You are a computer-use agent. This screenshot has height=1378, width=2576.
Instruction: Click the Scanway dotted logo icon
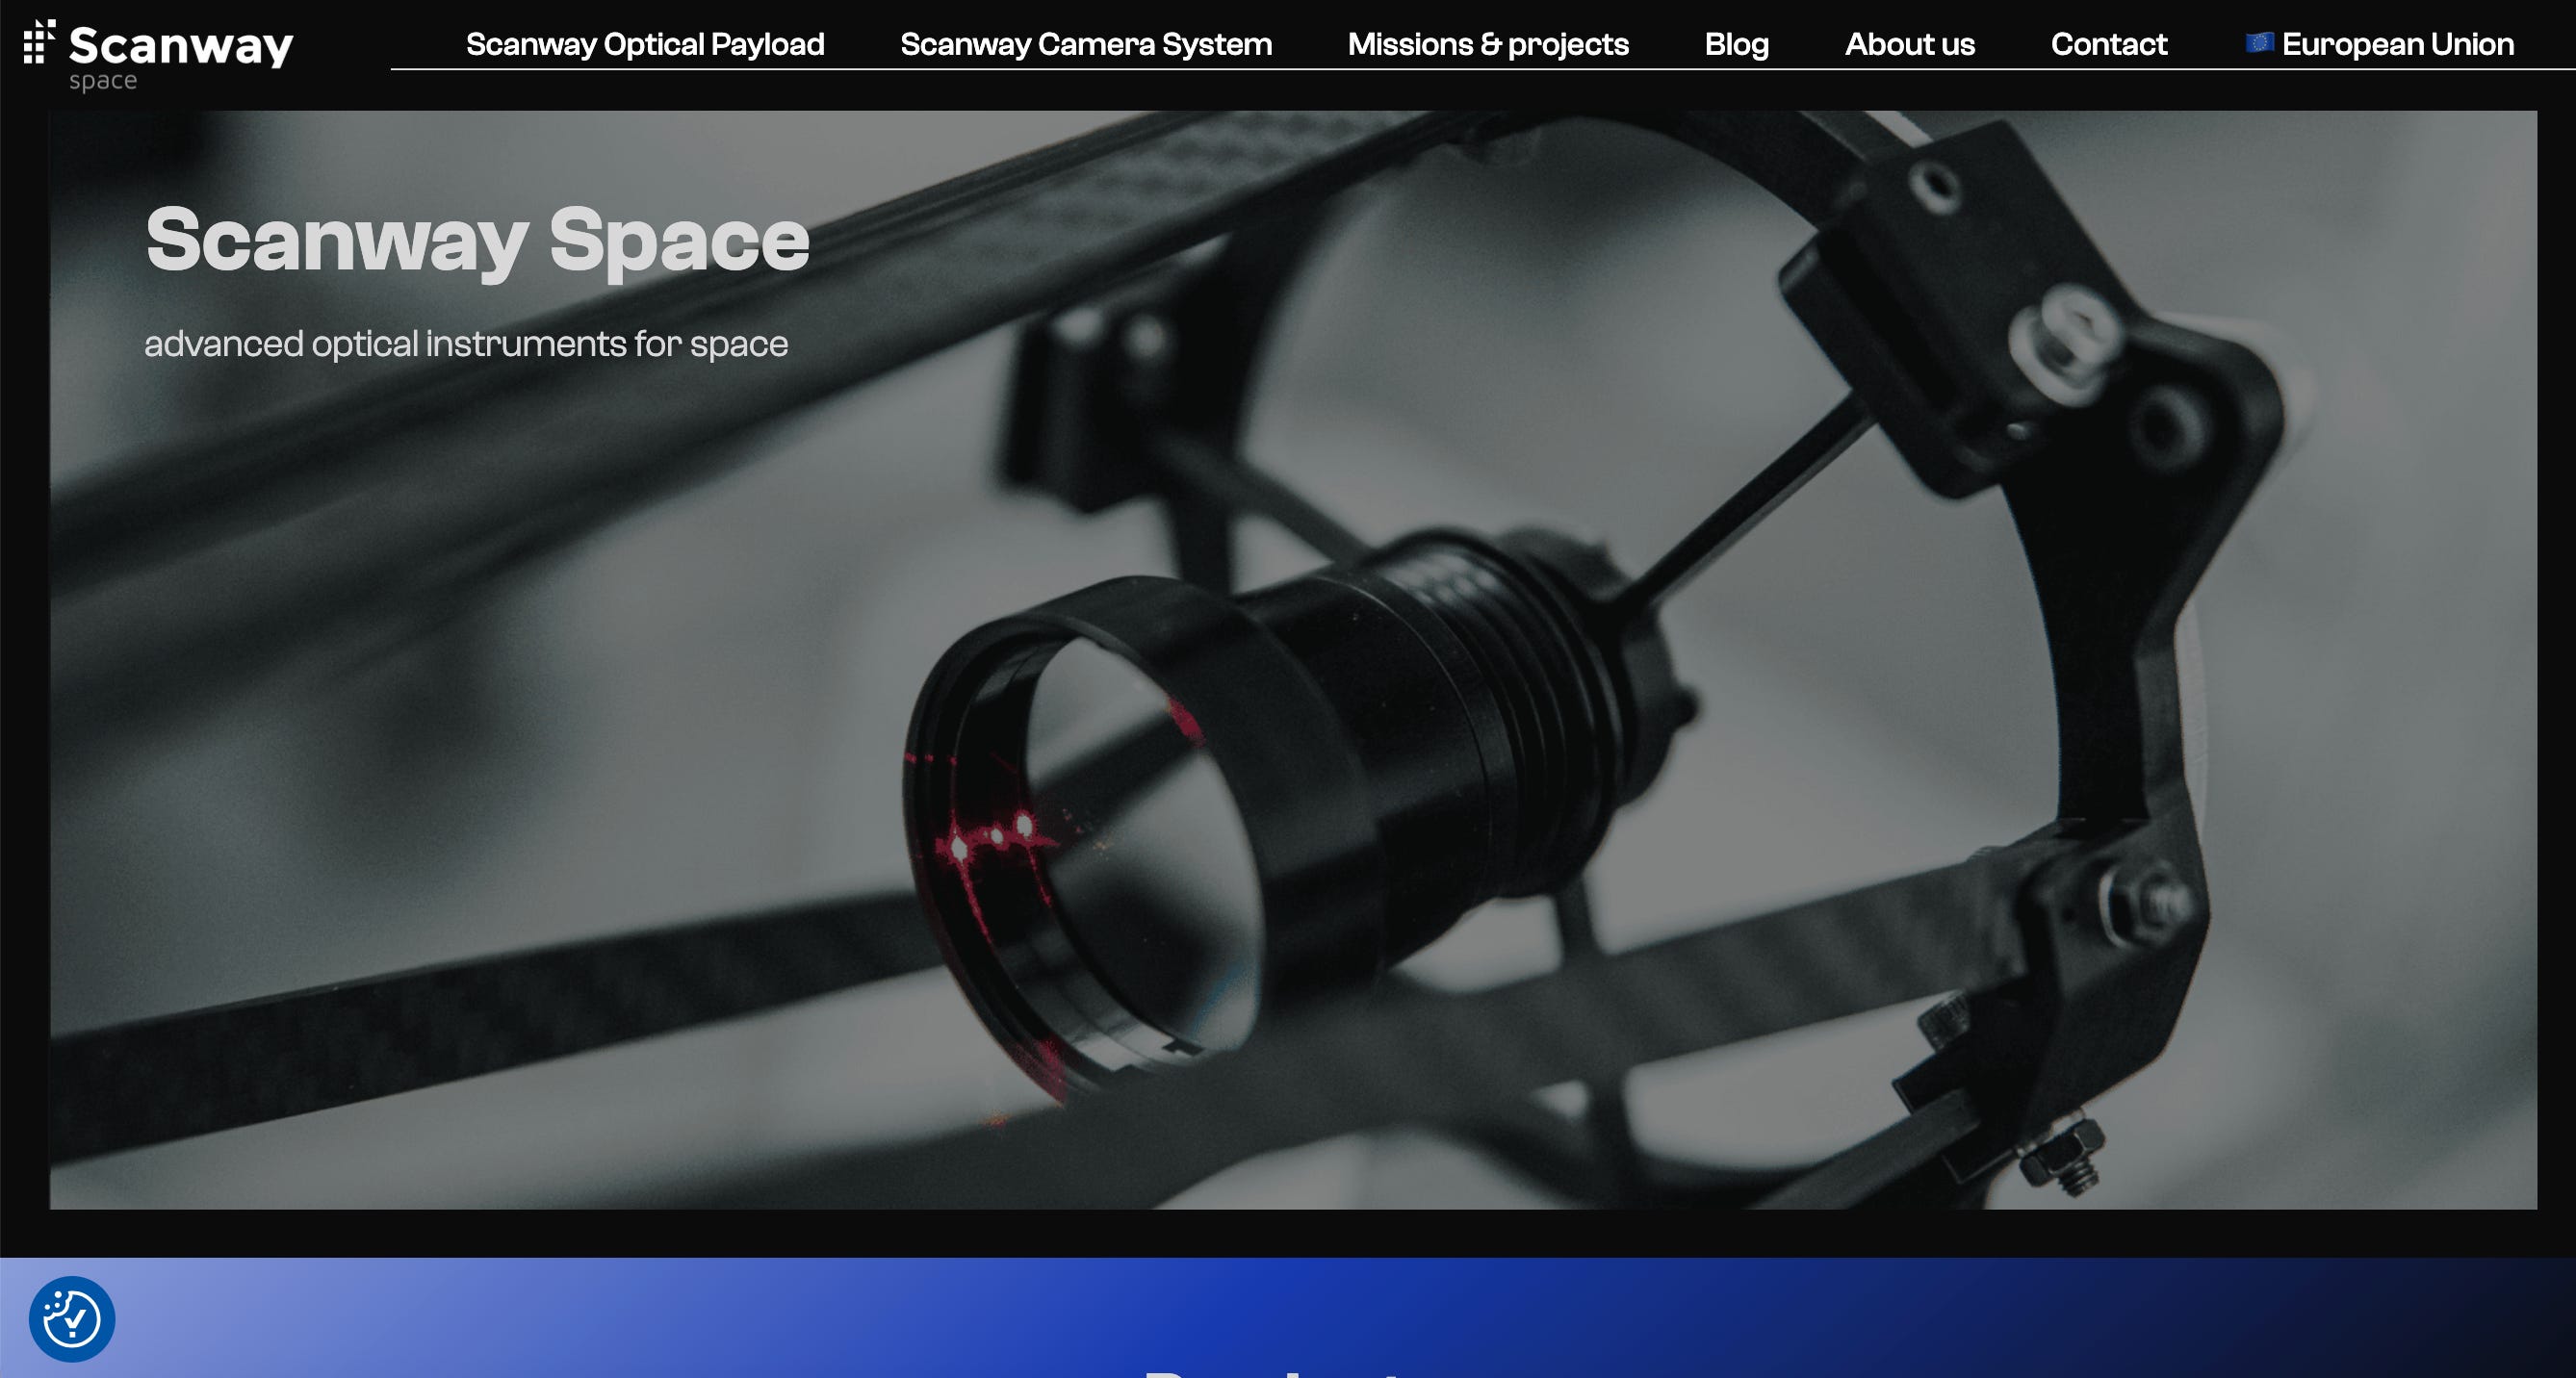pyautogui.click(x=38, y=42)
